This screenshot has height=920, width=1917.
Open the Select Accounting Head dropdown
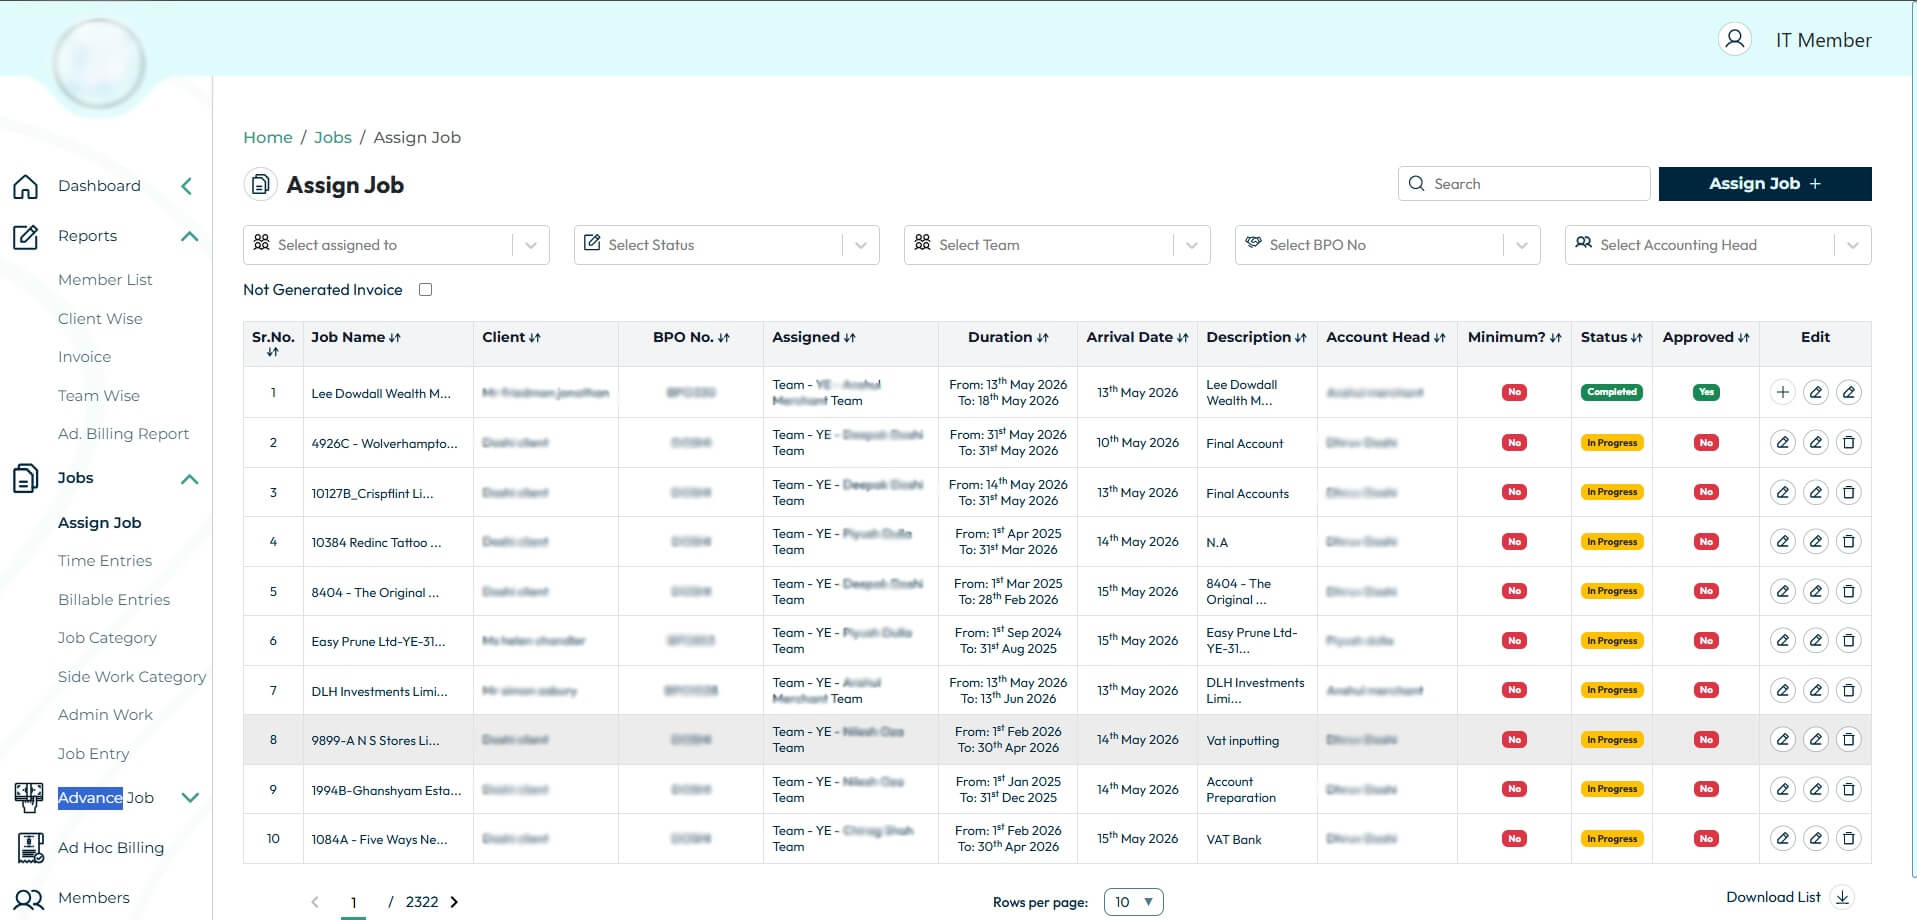click(x=1718, y=245)
